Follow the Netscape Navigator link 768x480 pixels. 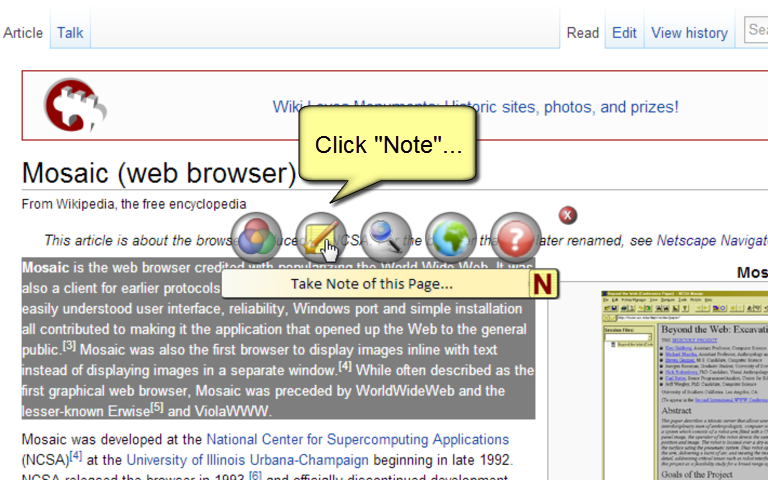(x=712, y=240)
